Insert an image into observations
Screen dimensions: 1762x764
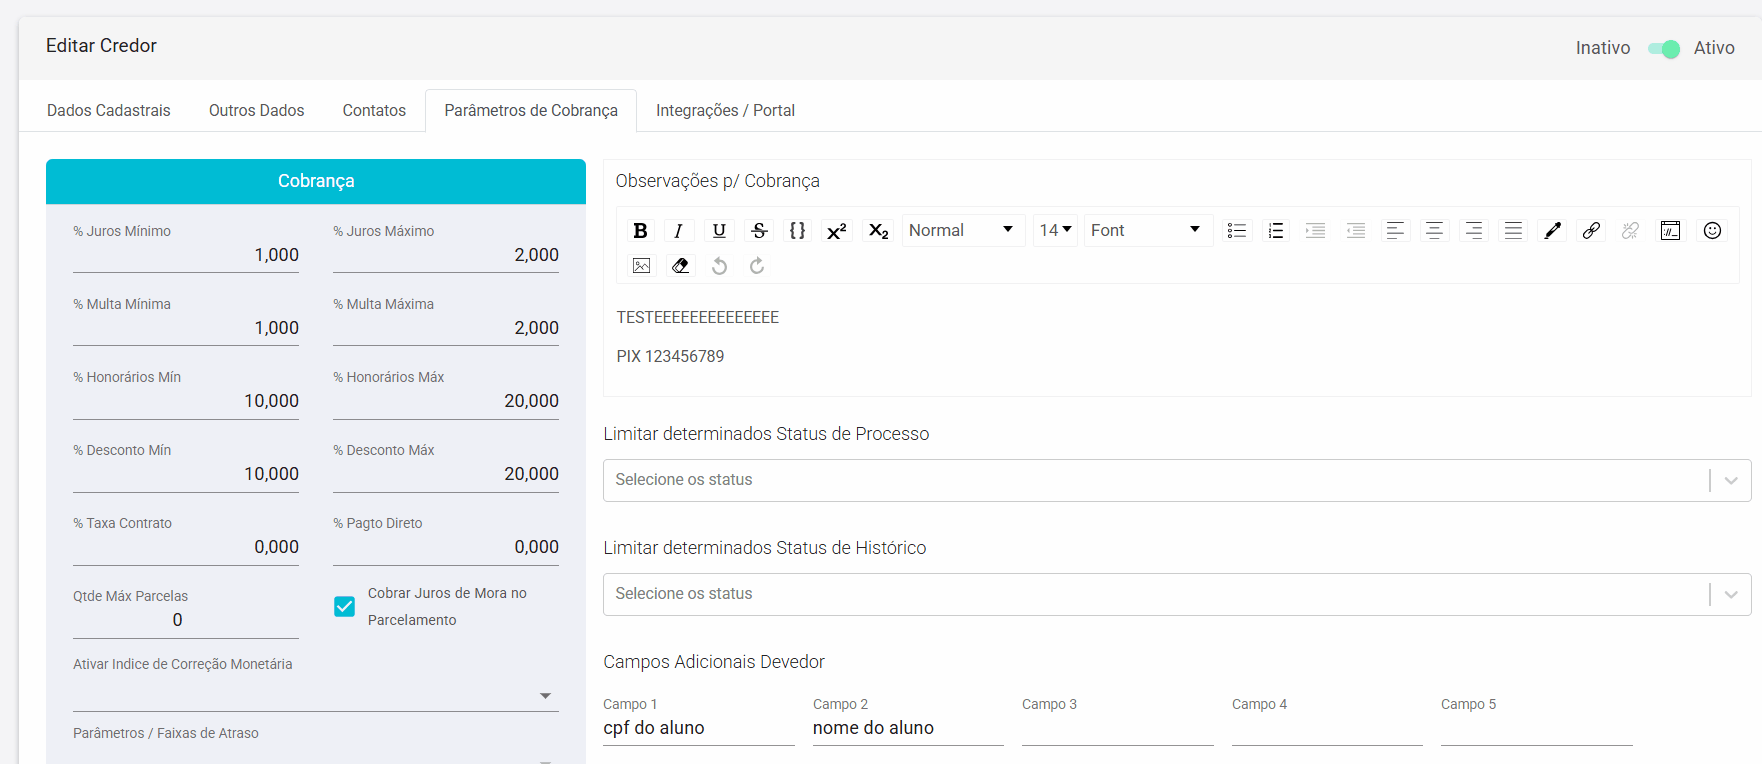tap(641, 266)
